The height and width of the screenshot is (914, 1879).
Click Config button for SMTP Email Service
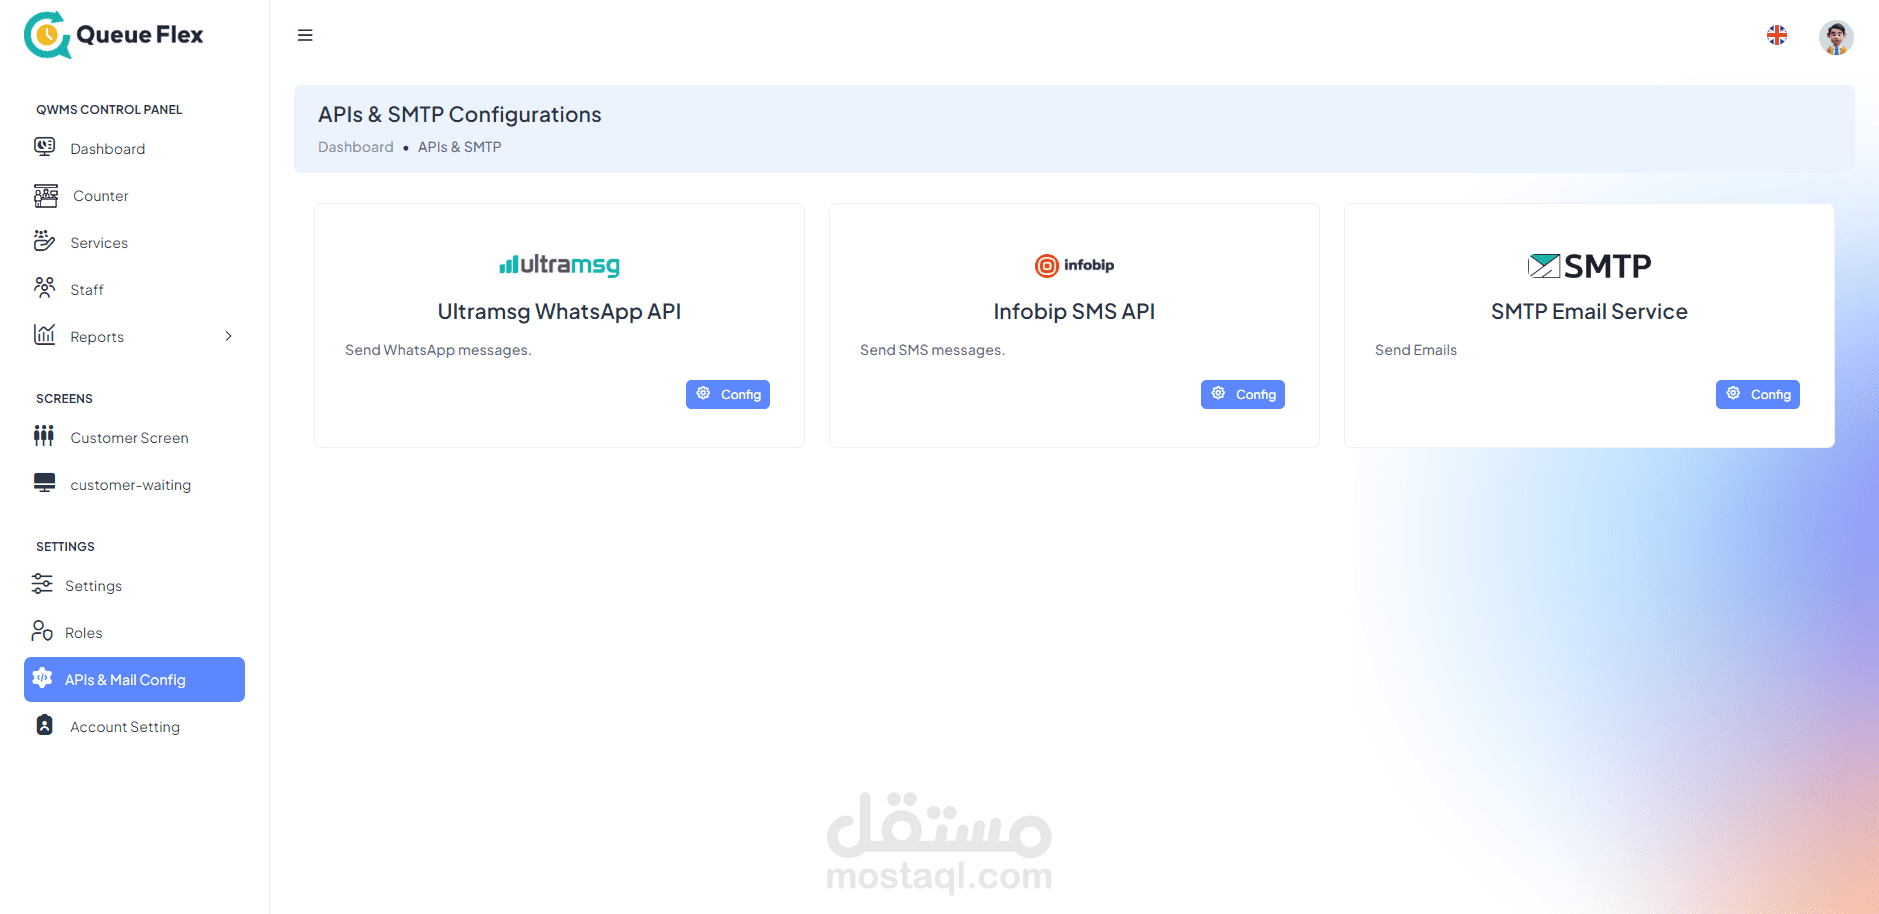(1758, 395)
